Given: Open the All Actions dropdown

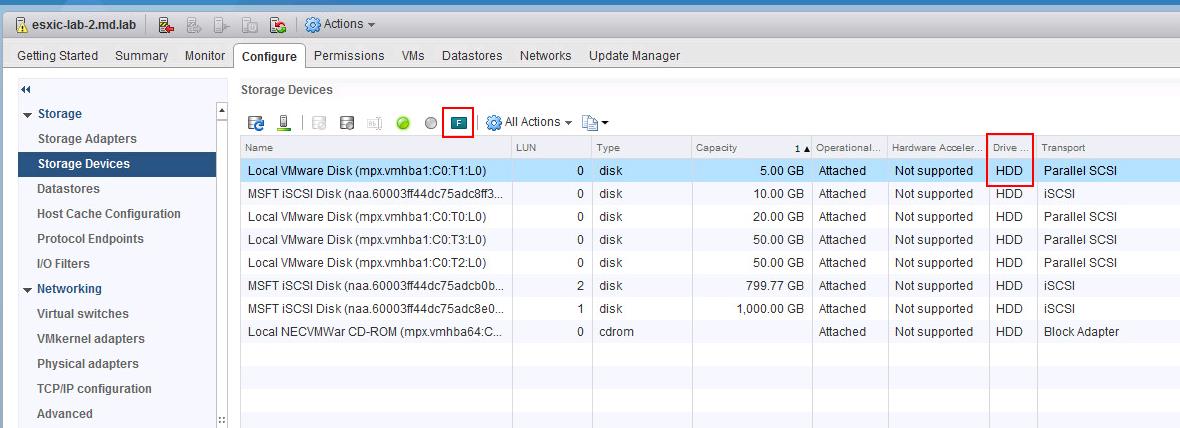Looking at the screenshot, I should pyautogui.click(x=529, y=122).
